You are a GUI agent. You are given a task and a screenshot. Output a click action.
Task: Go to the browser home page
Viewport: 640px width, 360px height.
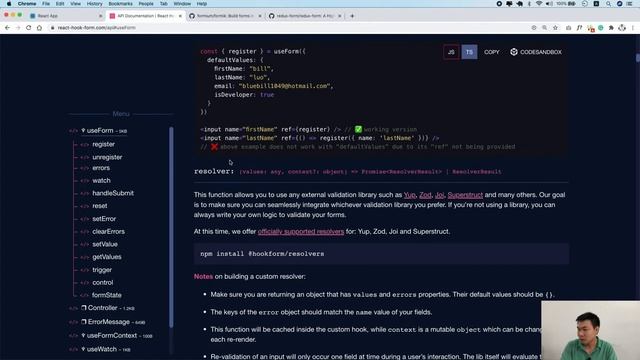click(39, 28)
